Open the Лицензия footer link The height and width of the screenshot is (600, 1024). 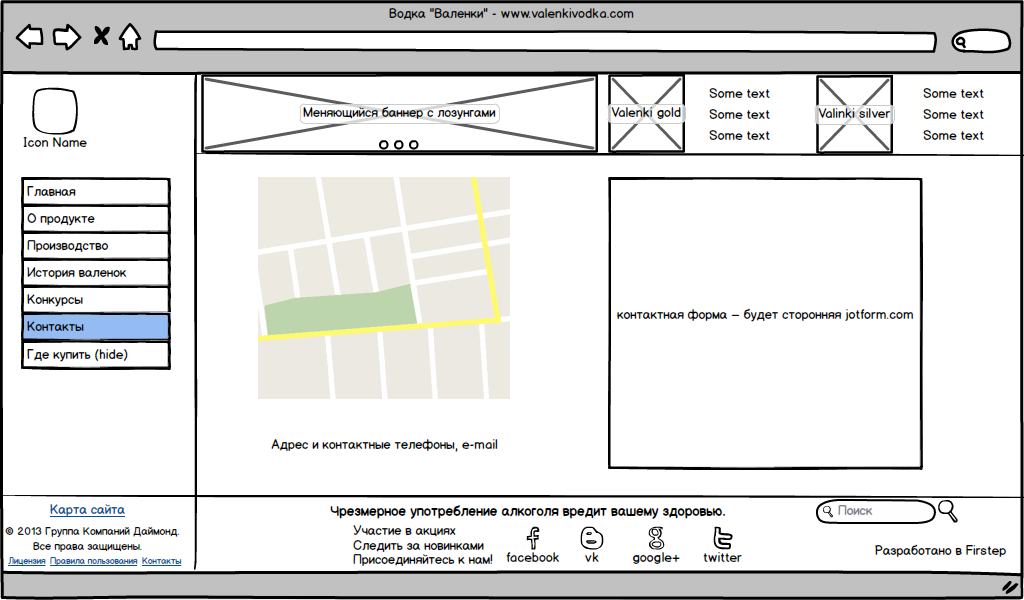click(x=27, y=561)
